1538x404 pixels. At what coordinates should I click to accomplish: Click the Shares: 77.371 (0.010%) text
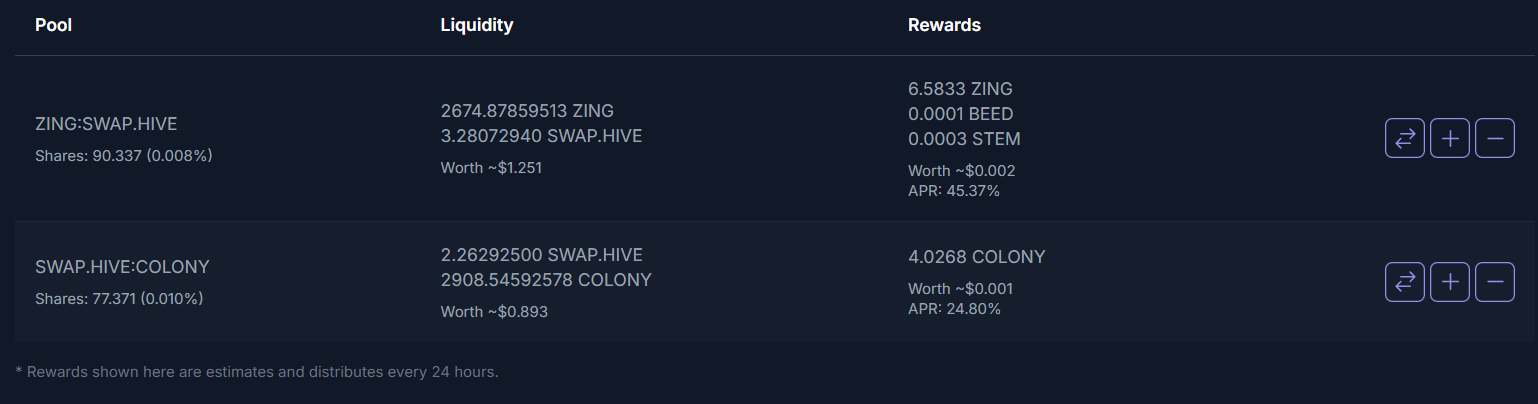(119, 299)
